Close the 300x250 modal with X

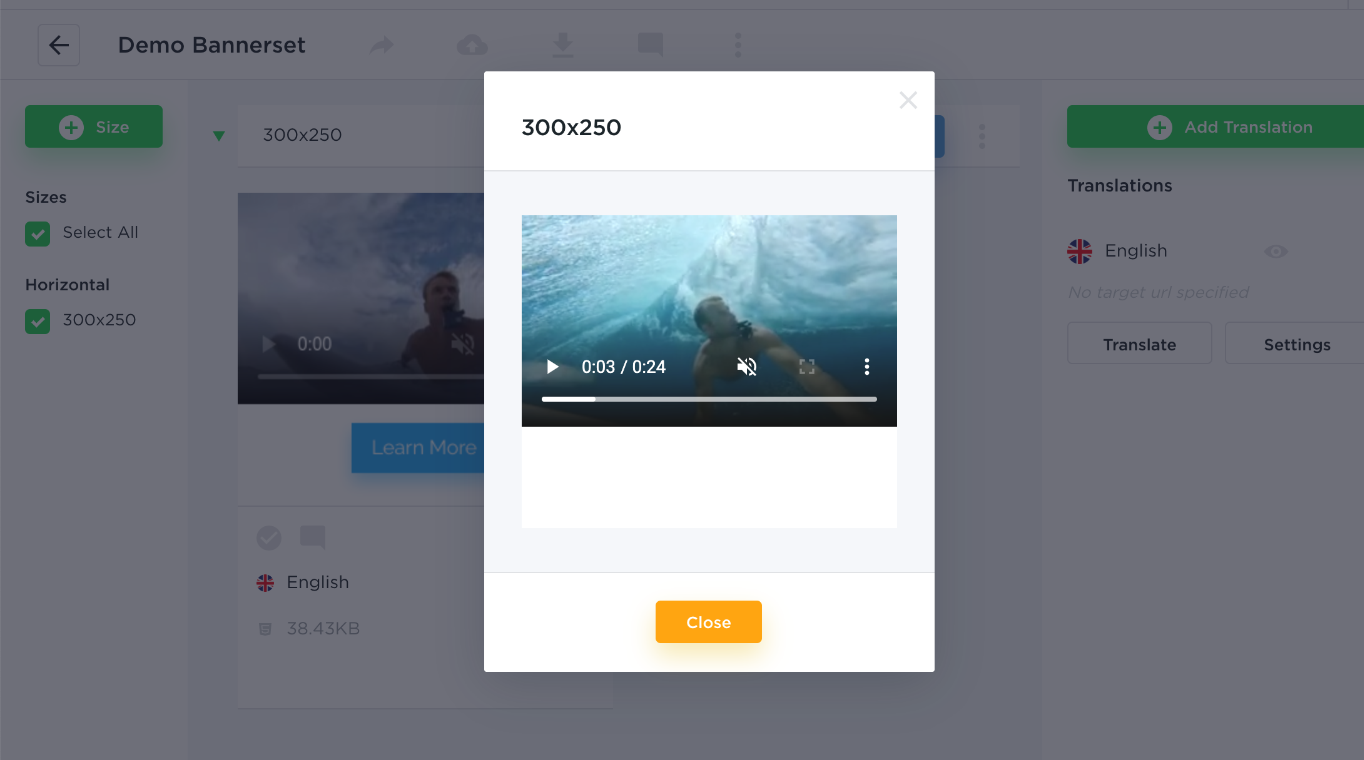point(908,100)
